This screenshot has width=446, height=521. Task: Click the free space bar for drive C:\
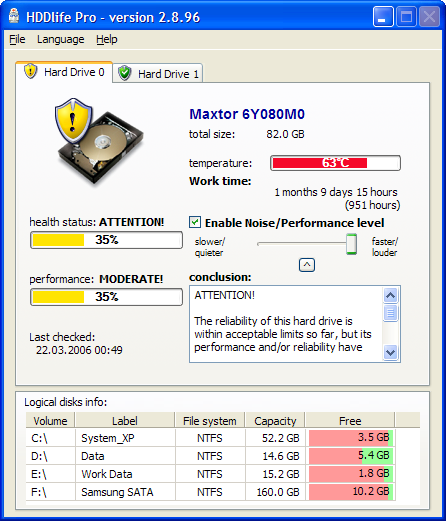coord(351,438)
